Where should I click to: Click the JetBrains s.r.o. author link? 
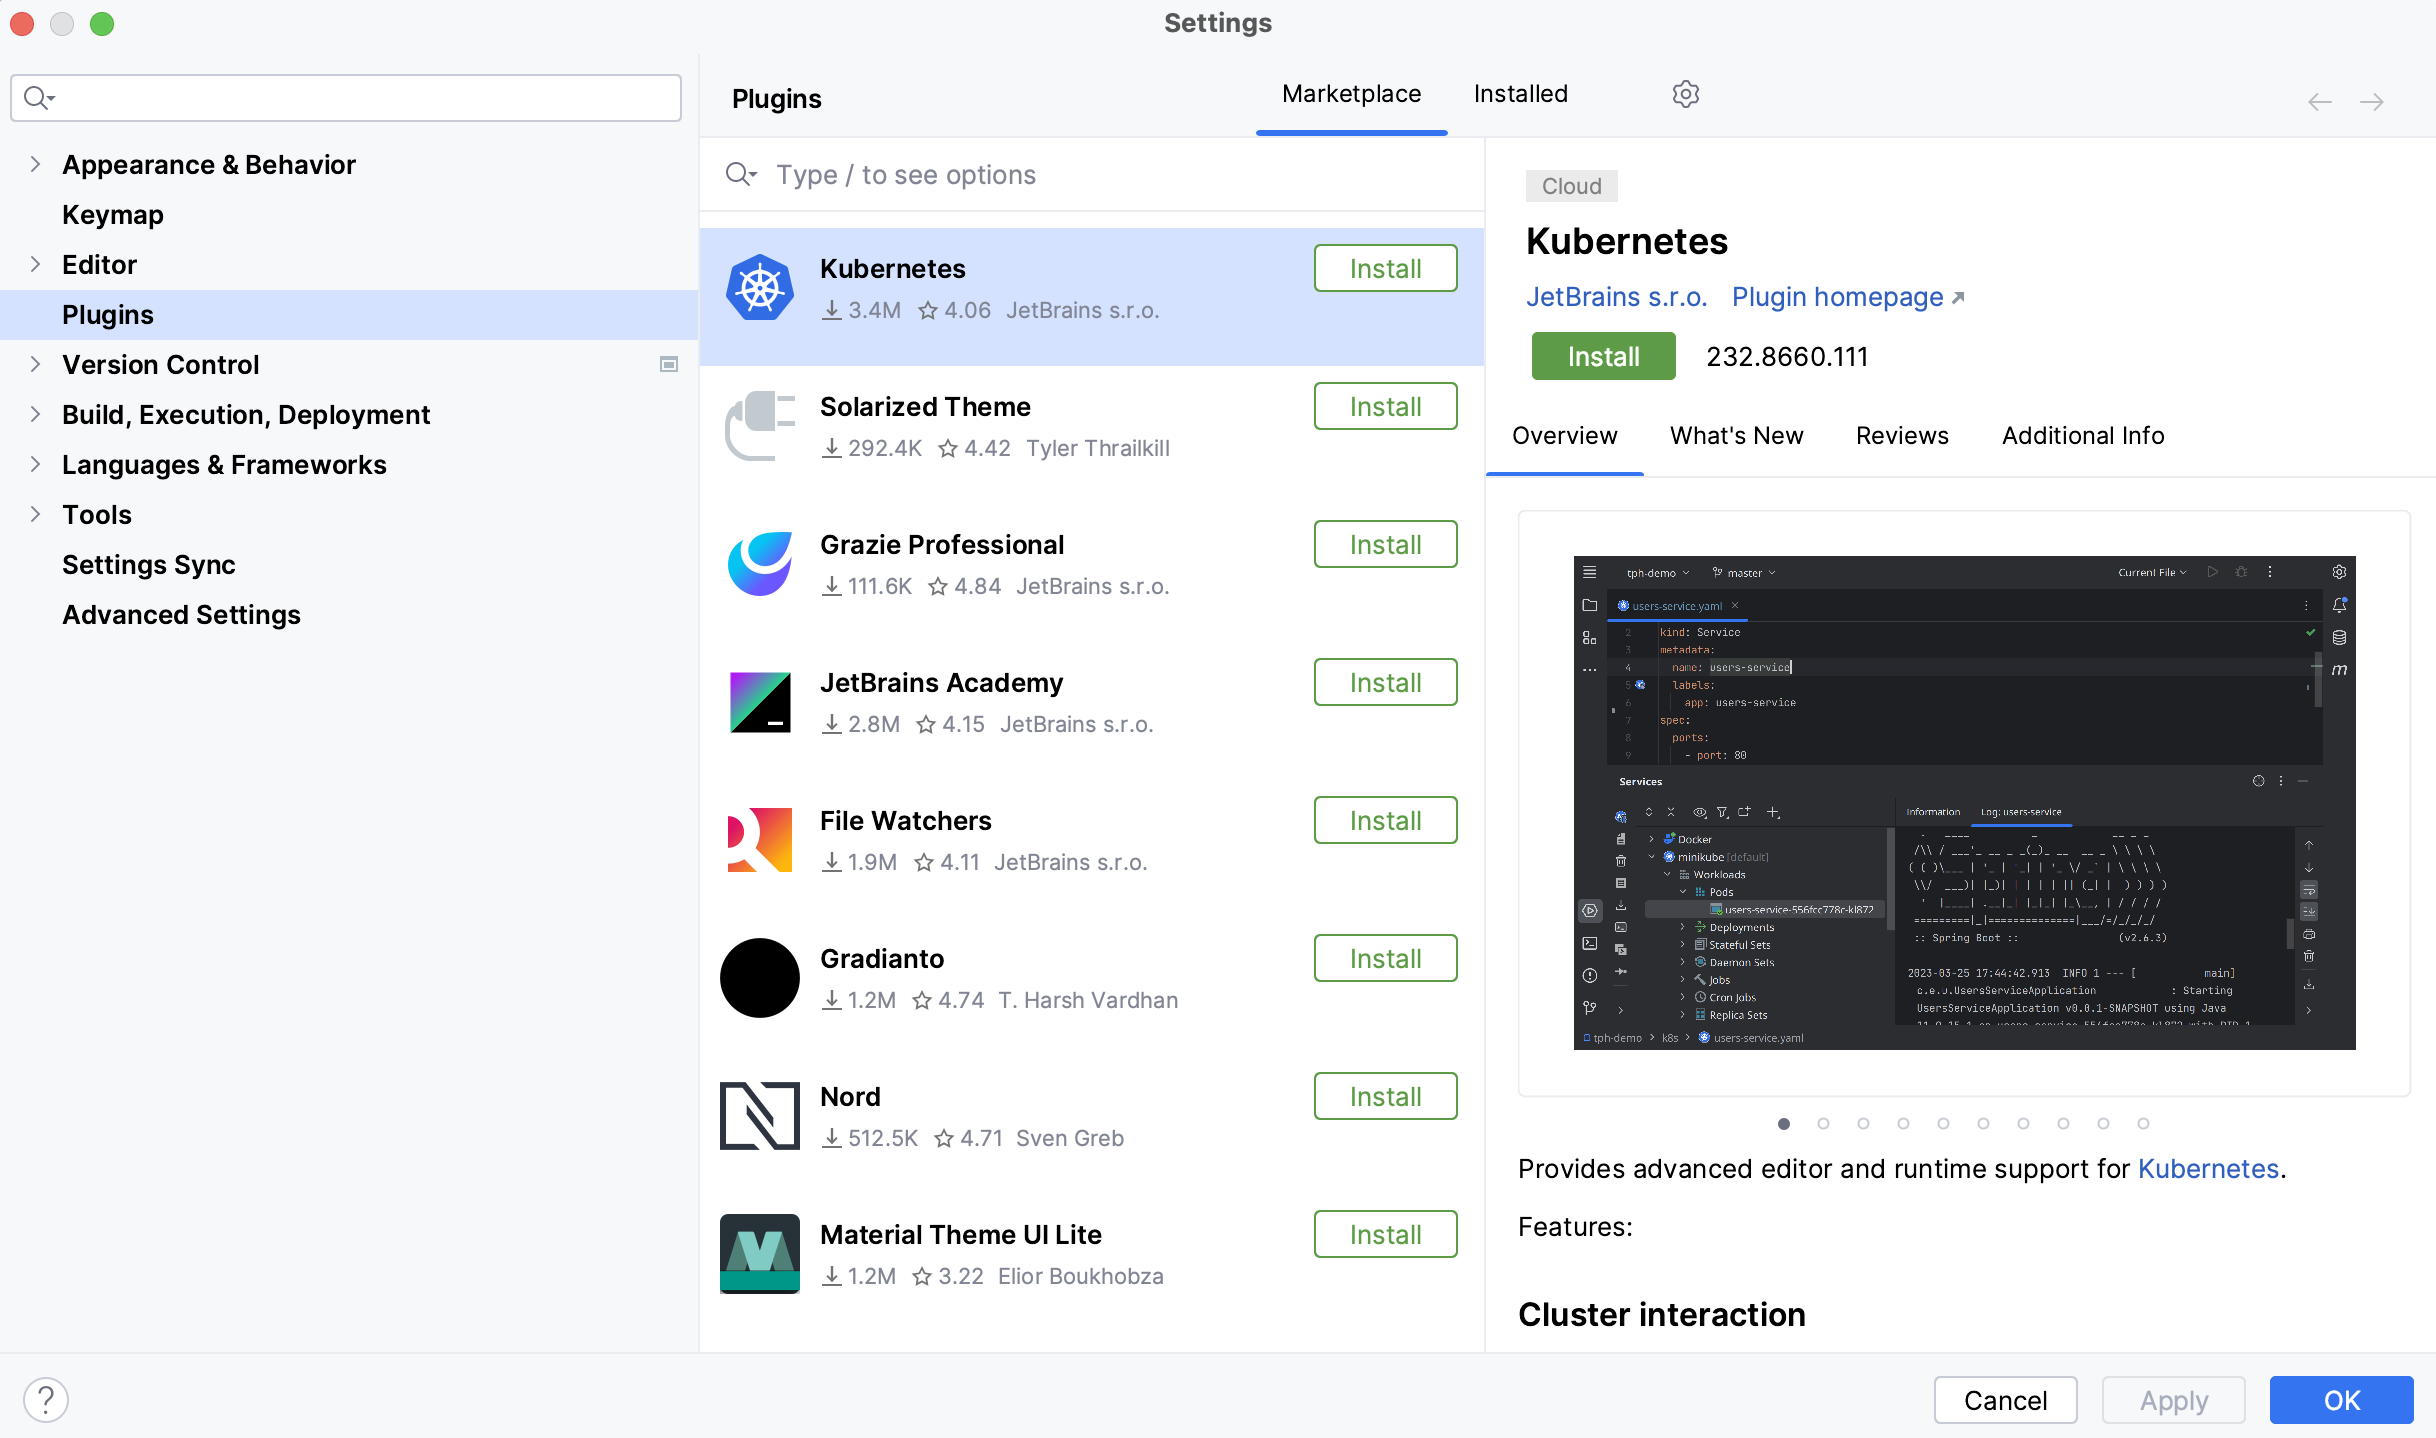pyautogui.click(x=1614, y=296)
